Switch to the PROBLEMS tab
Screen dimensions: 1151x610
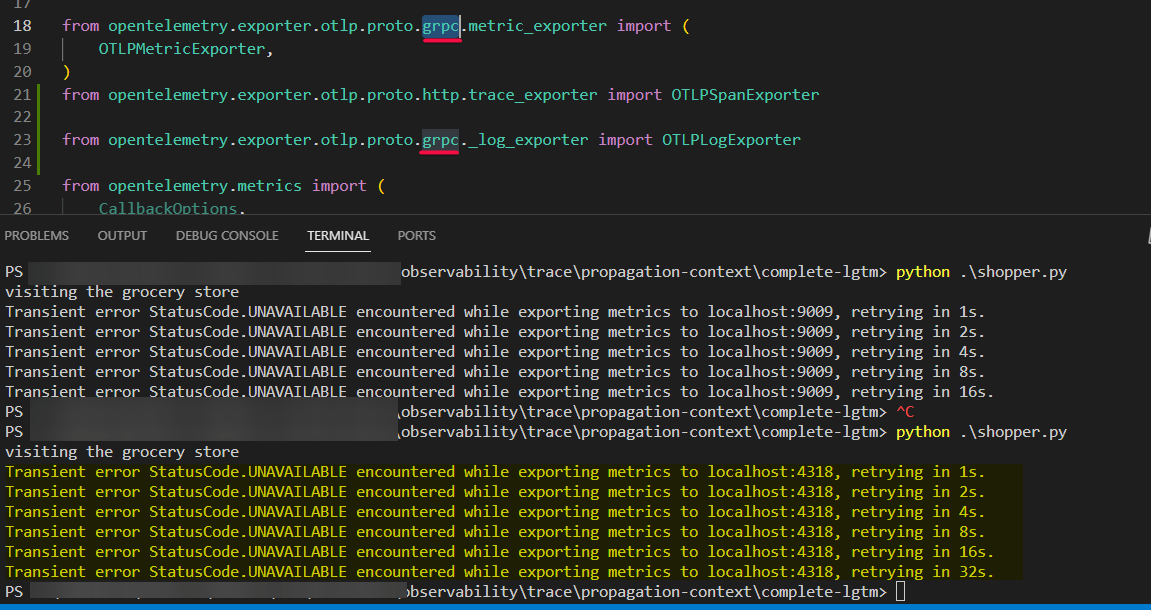[x=37, y=235]
